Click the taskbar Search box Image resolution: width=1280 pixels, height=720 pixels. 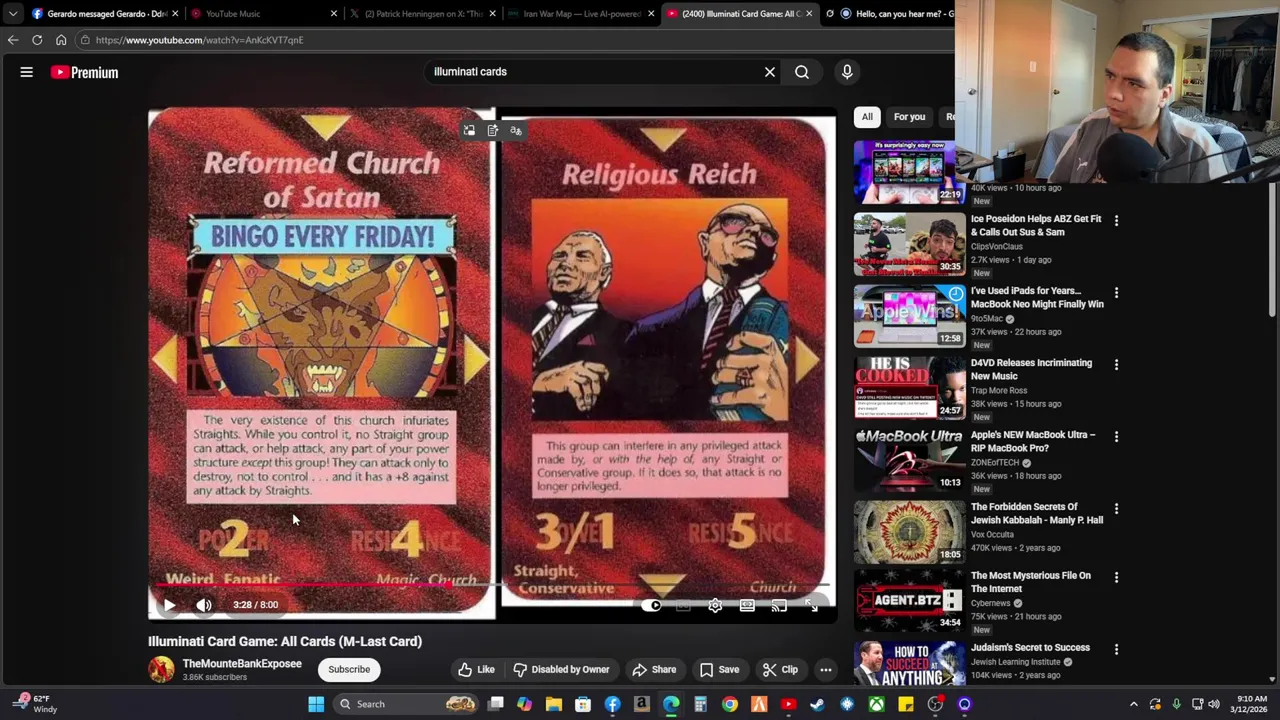click(x=406, y=704)
